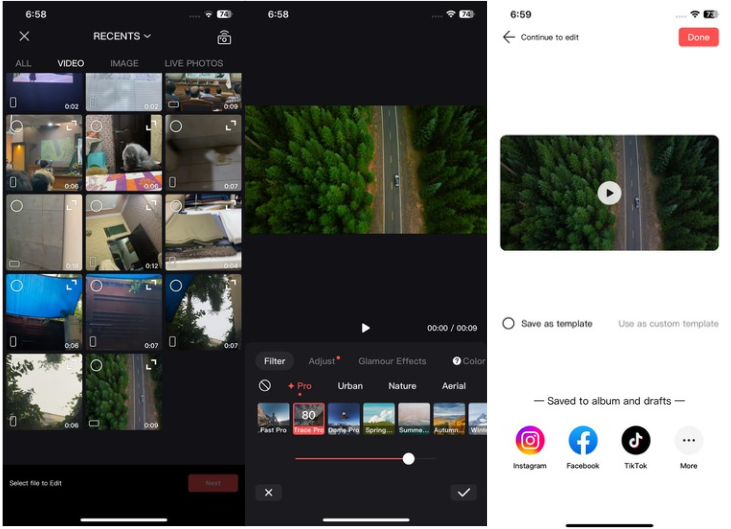Select the forest road video's selection circle
731x529 pixels.
tap(96, 366)
